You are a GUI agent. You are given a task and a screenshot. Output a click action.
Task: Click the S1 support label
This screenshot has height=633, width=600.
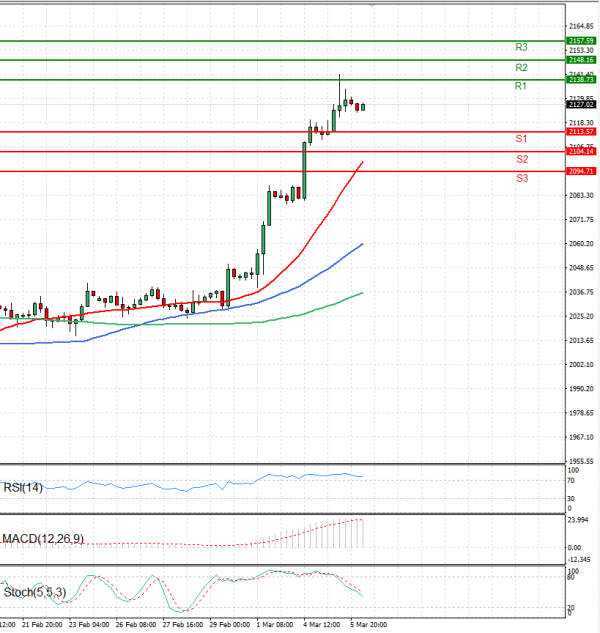click(521, 139)
